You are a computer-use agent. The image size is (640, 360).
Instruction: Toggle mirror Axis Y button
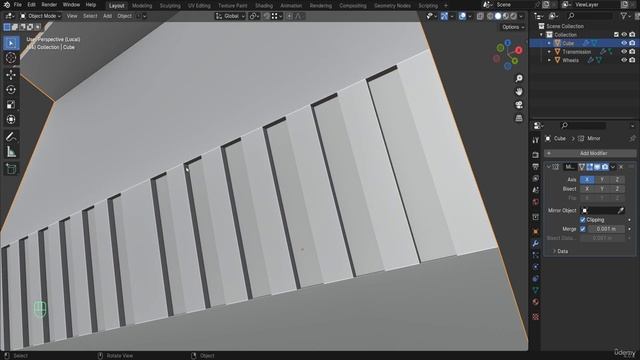pos(602,180)
